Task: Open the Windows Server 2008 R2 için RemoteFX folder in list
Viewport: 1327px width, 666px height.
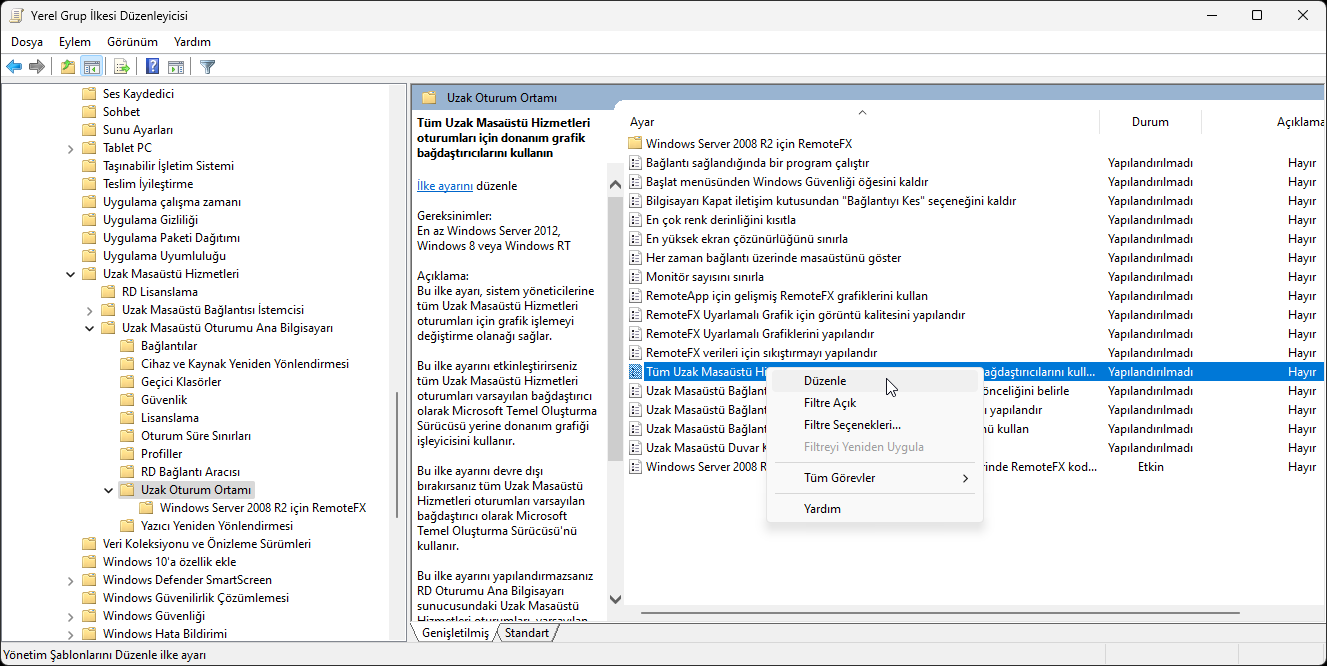Action: (748, 144)
